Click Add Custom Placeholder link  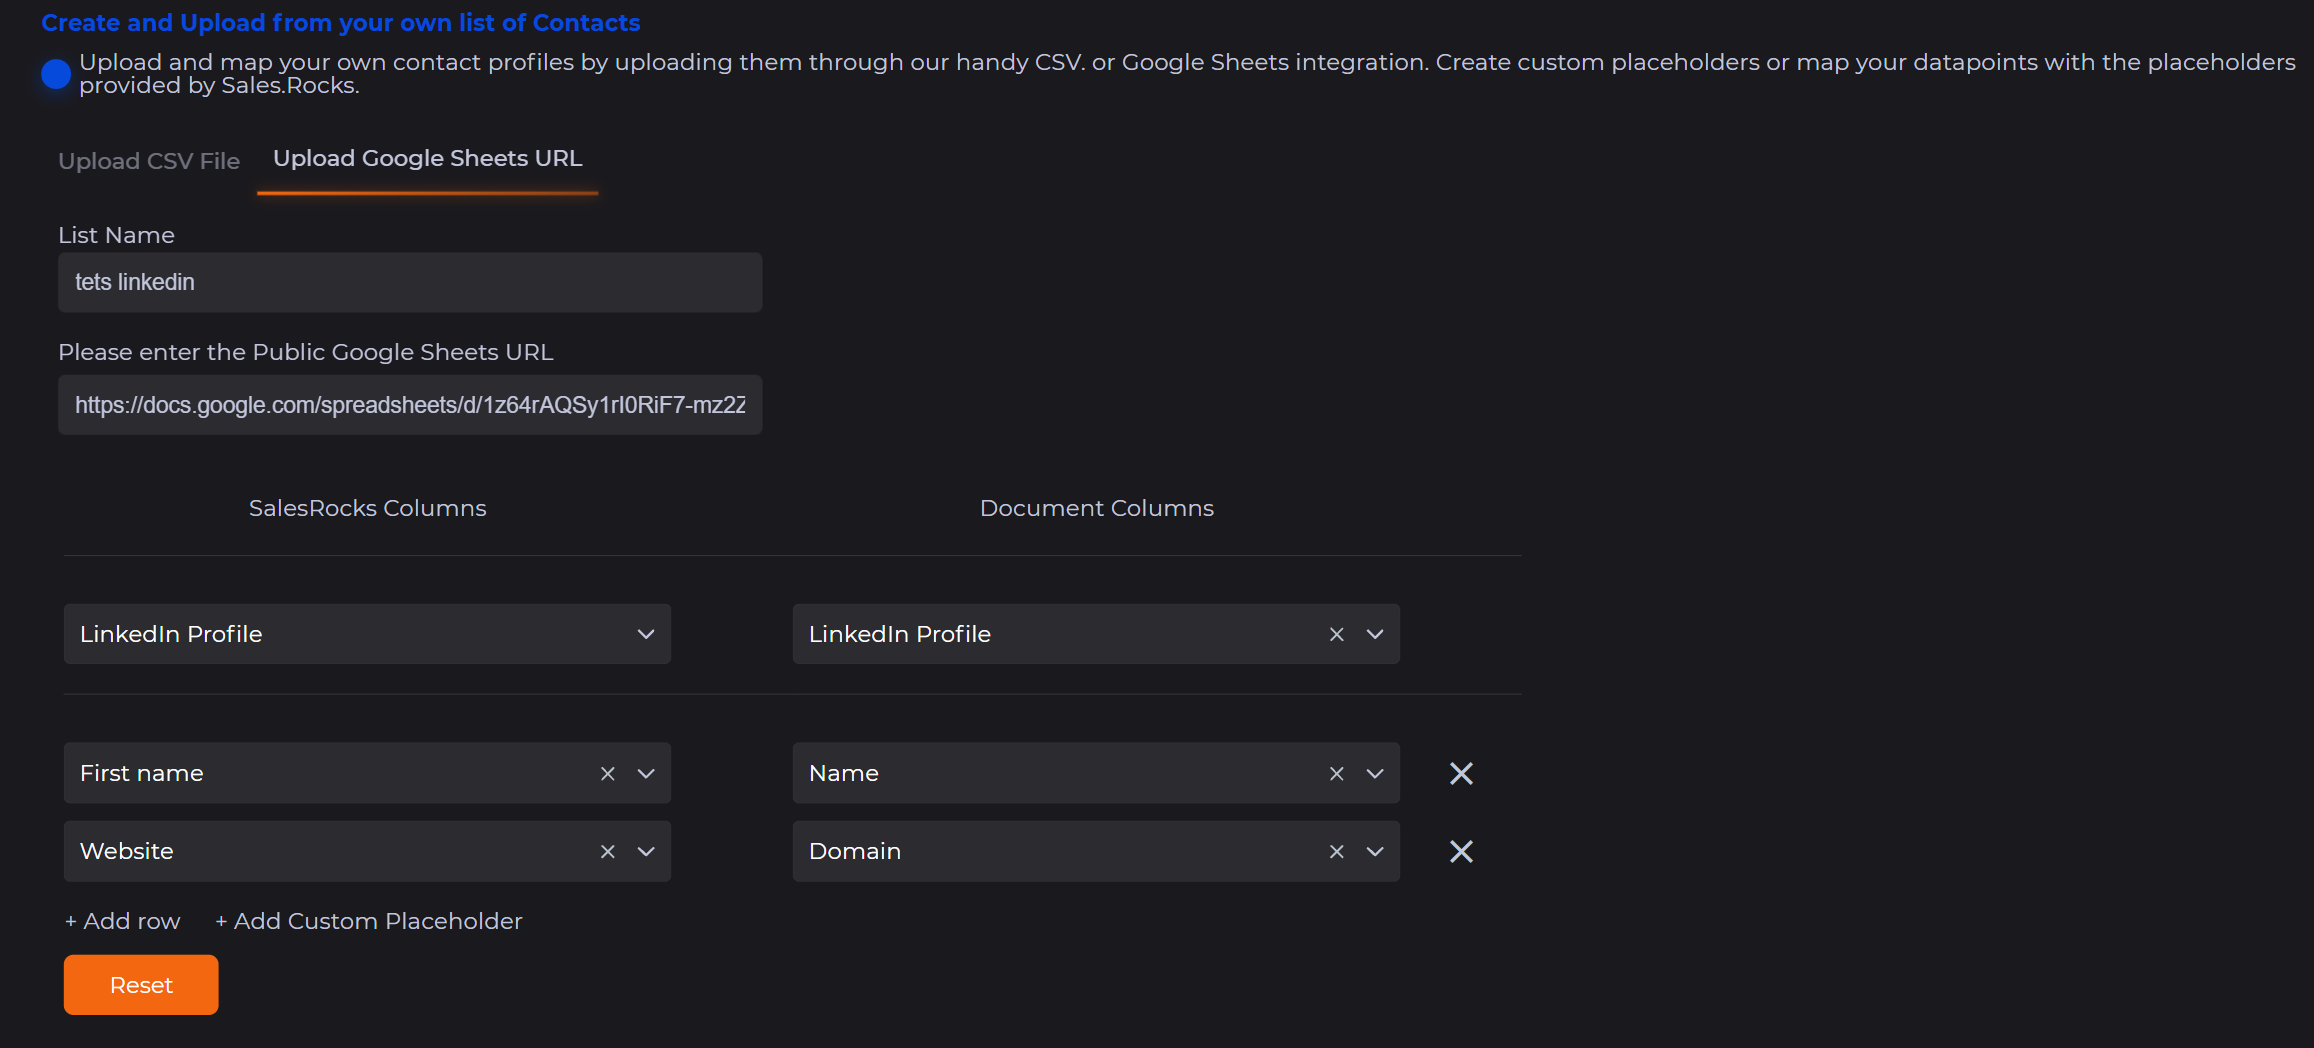(369, 921)
